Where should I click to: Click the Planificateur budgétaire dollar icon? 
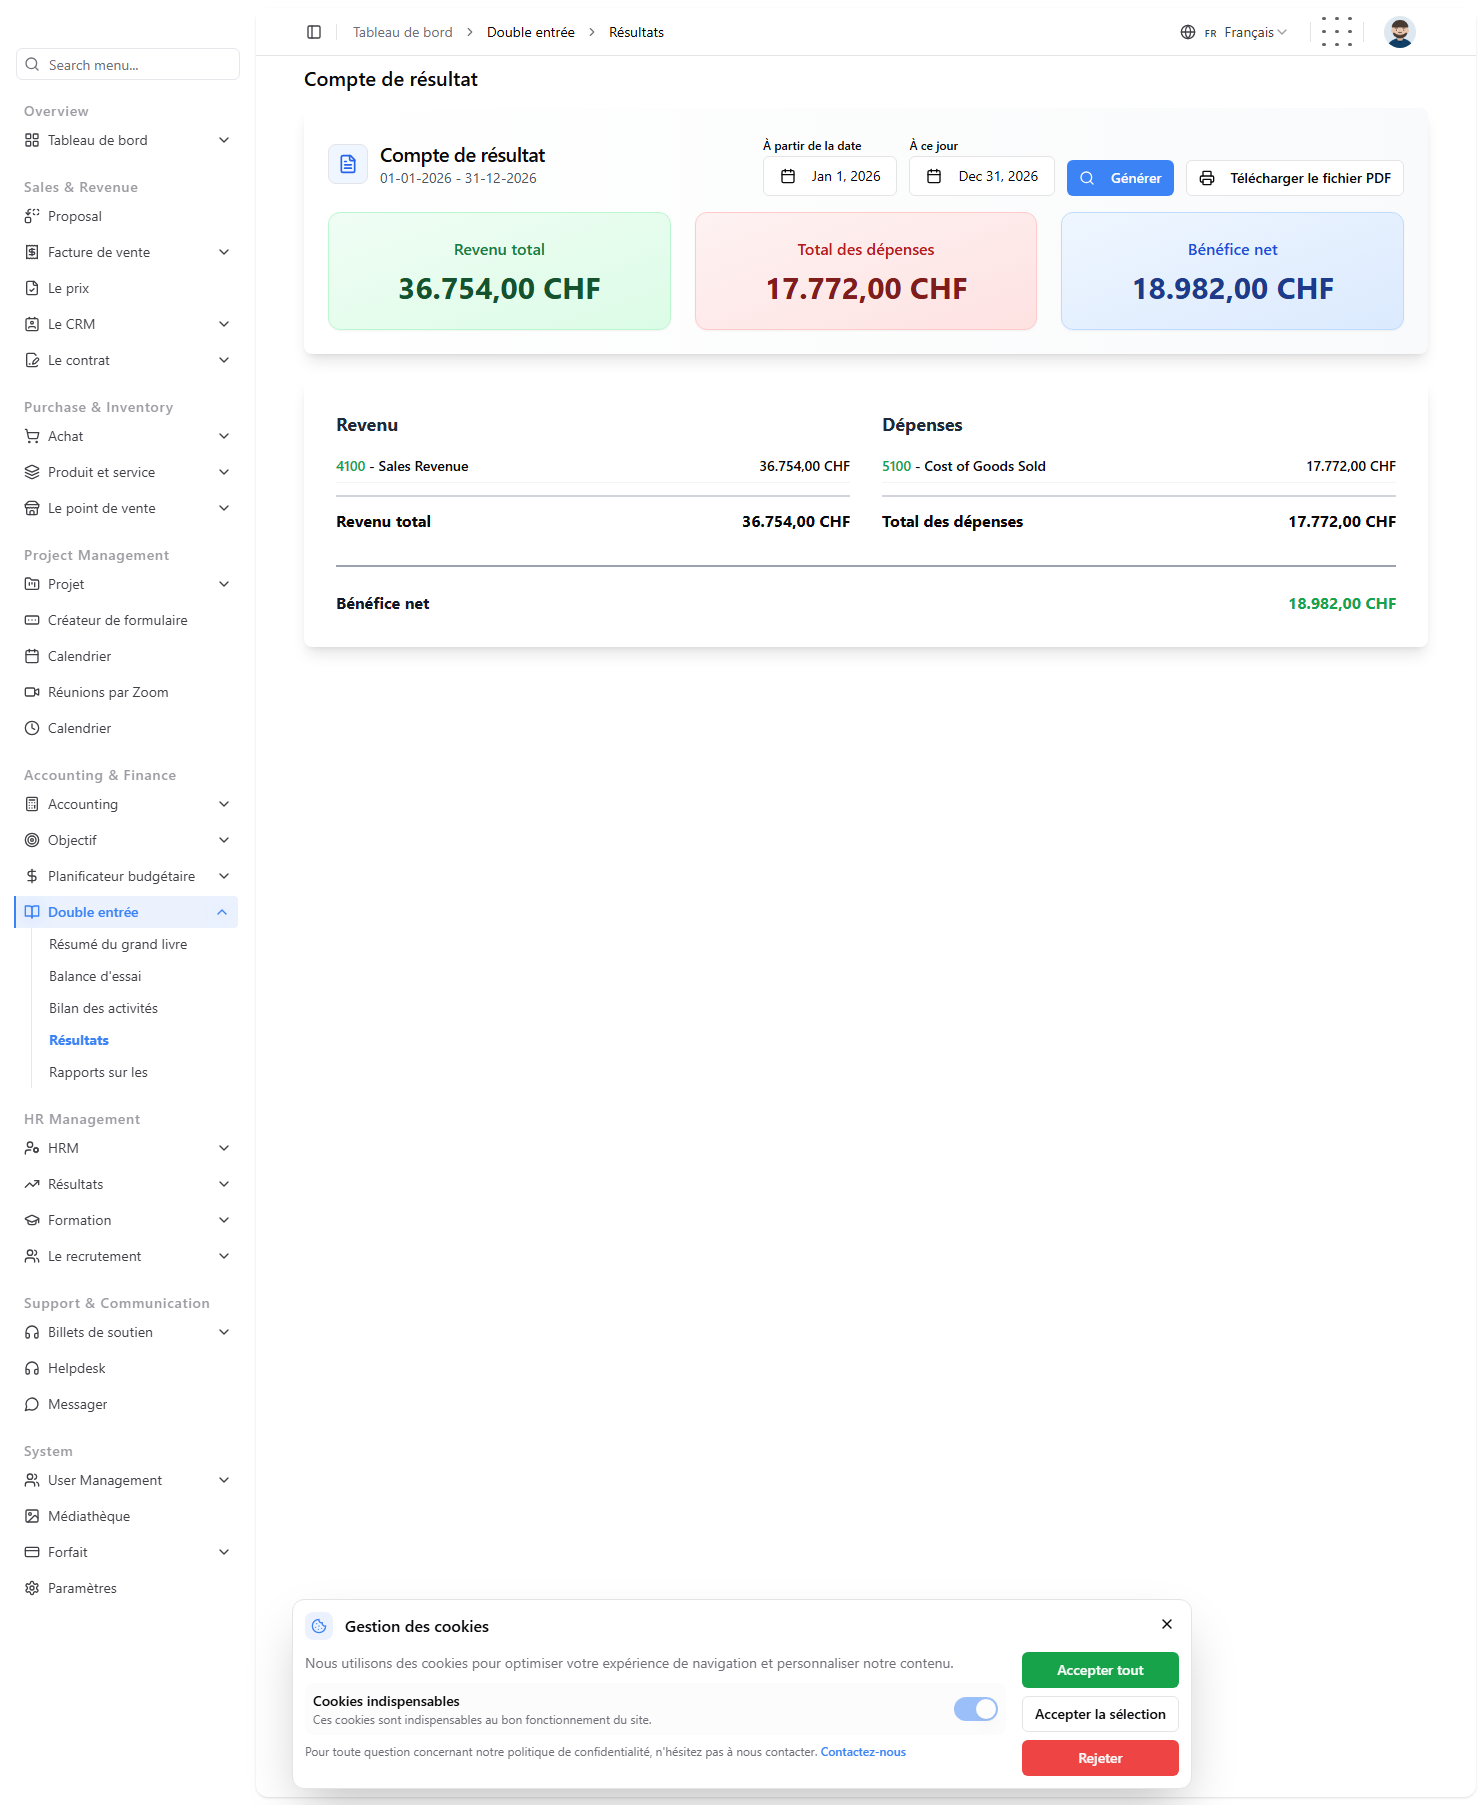32,876
